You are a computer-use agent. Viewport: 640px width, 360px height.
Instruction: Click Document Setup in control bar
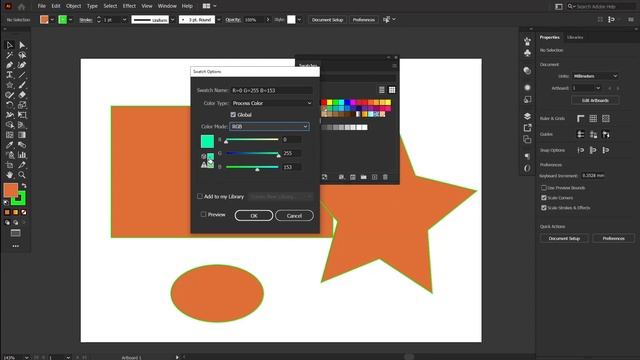(327, 20)
